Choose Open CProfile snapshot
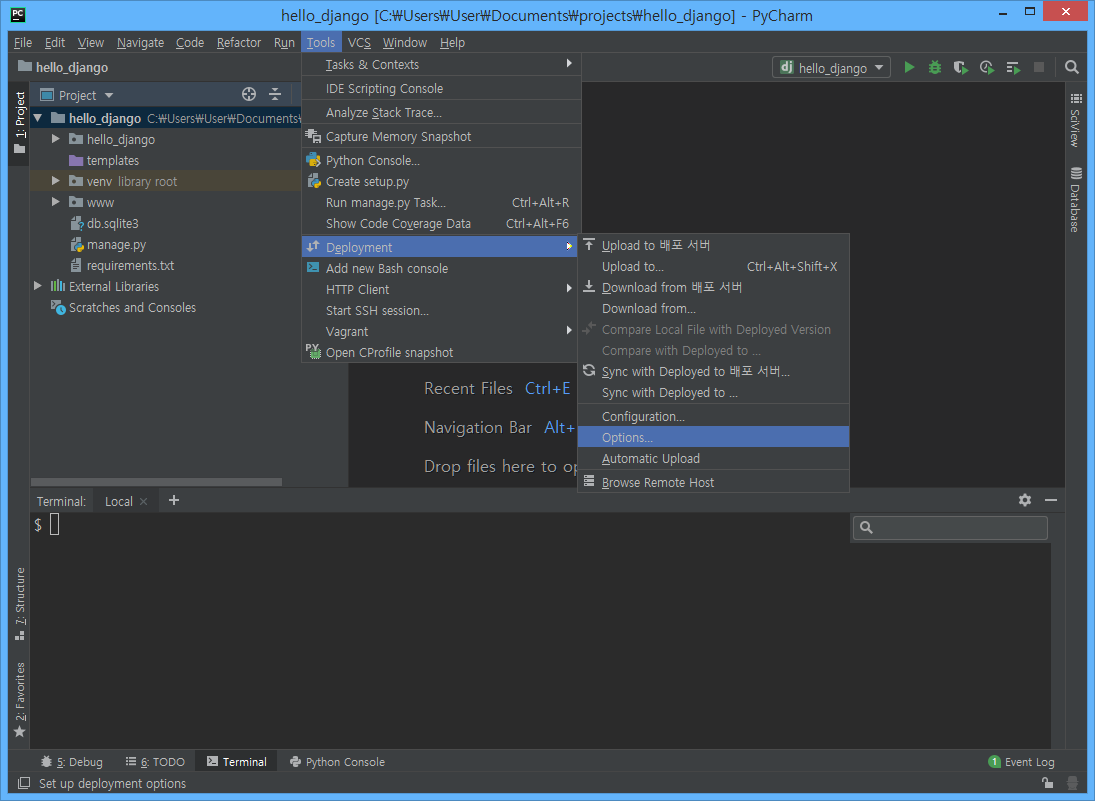This screenshot has width=1095, height=801. click(441, 352)
